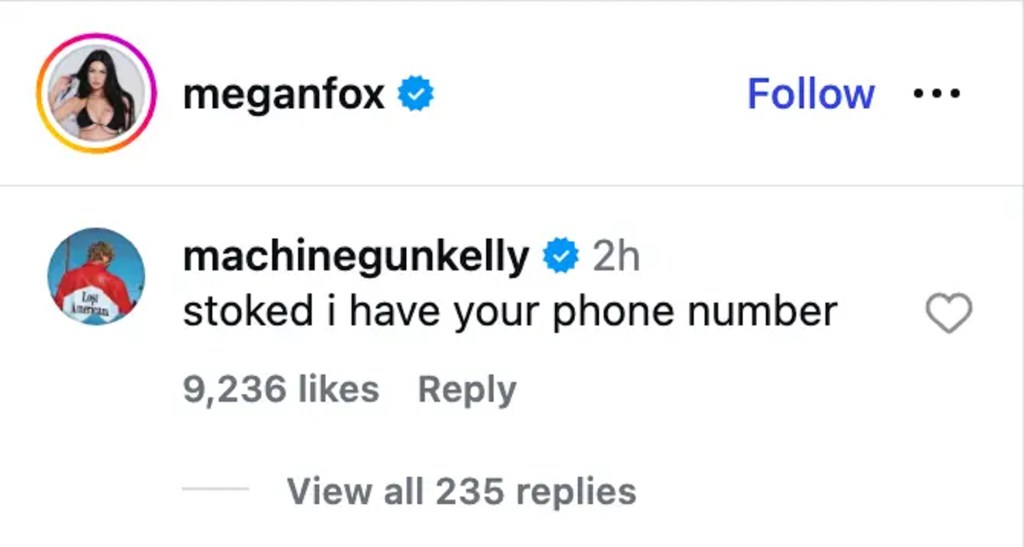Click the 'likes' label under the comment

click(338, 390)
